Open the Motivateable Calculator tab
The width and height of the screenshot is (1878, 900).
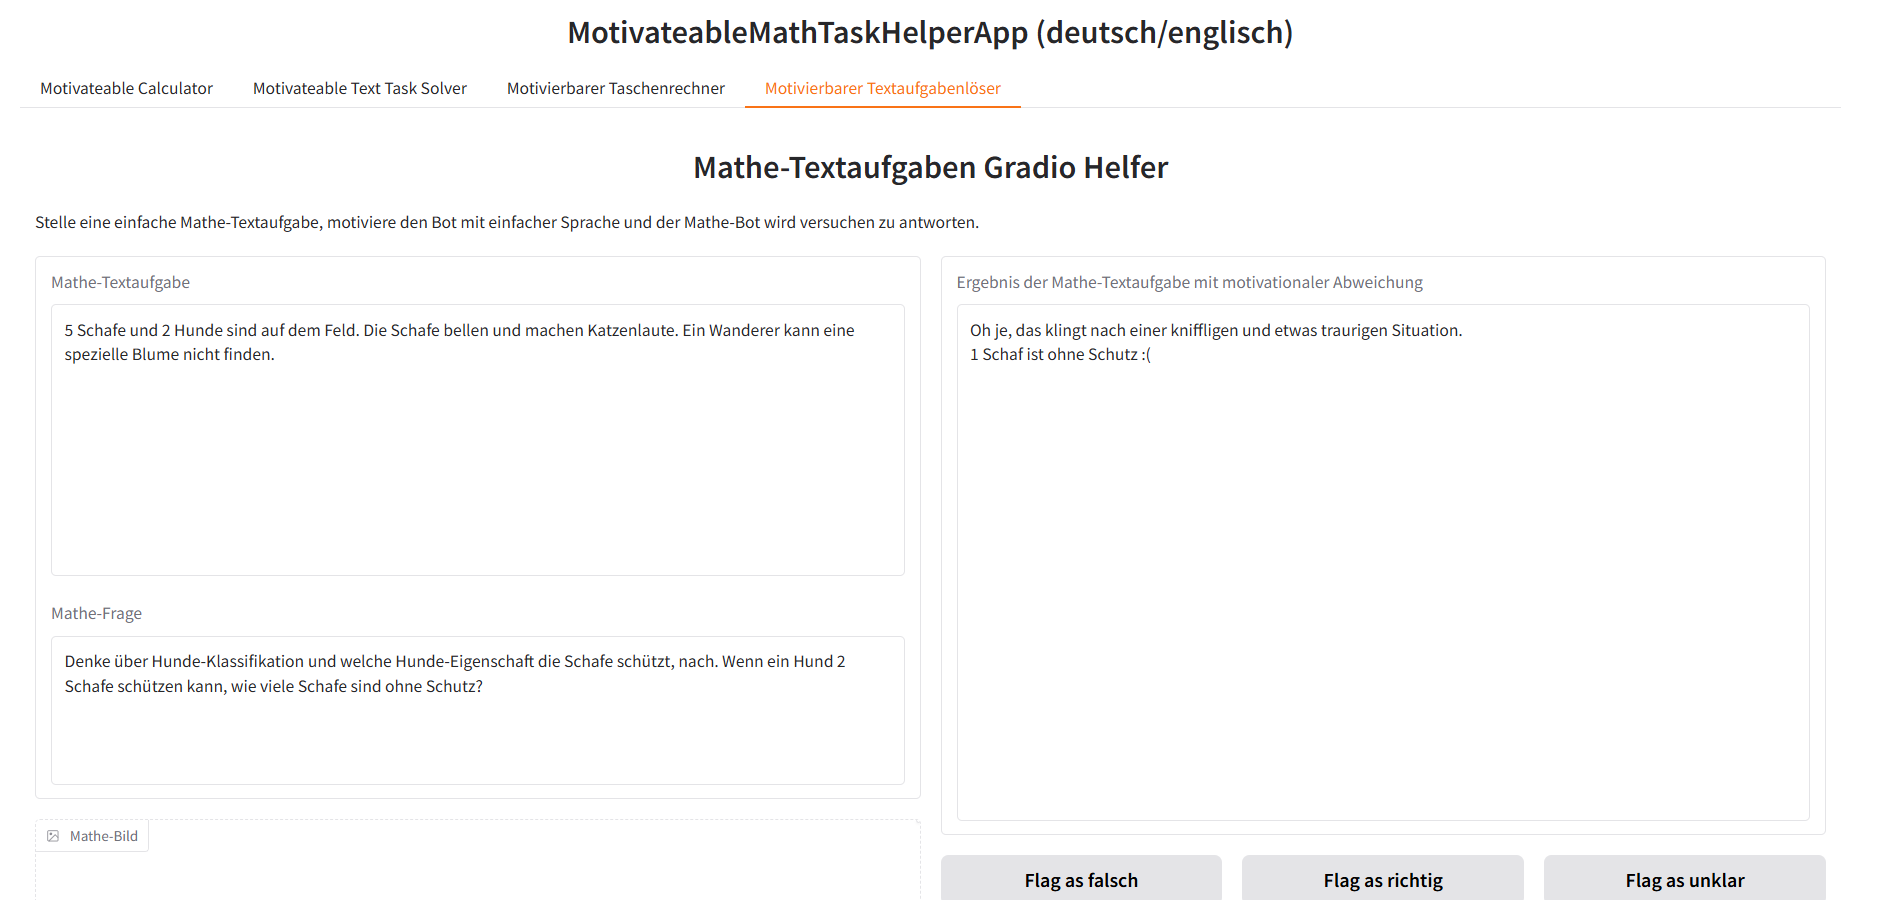(126, 88)
